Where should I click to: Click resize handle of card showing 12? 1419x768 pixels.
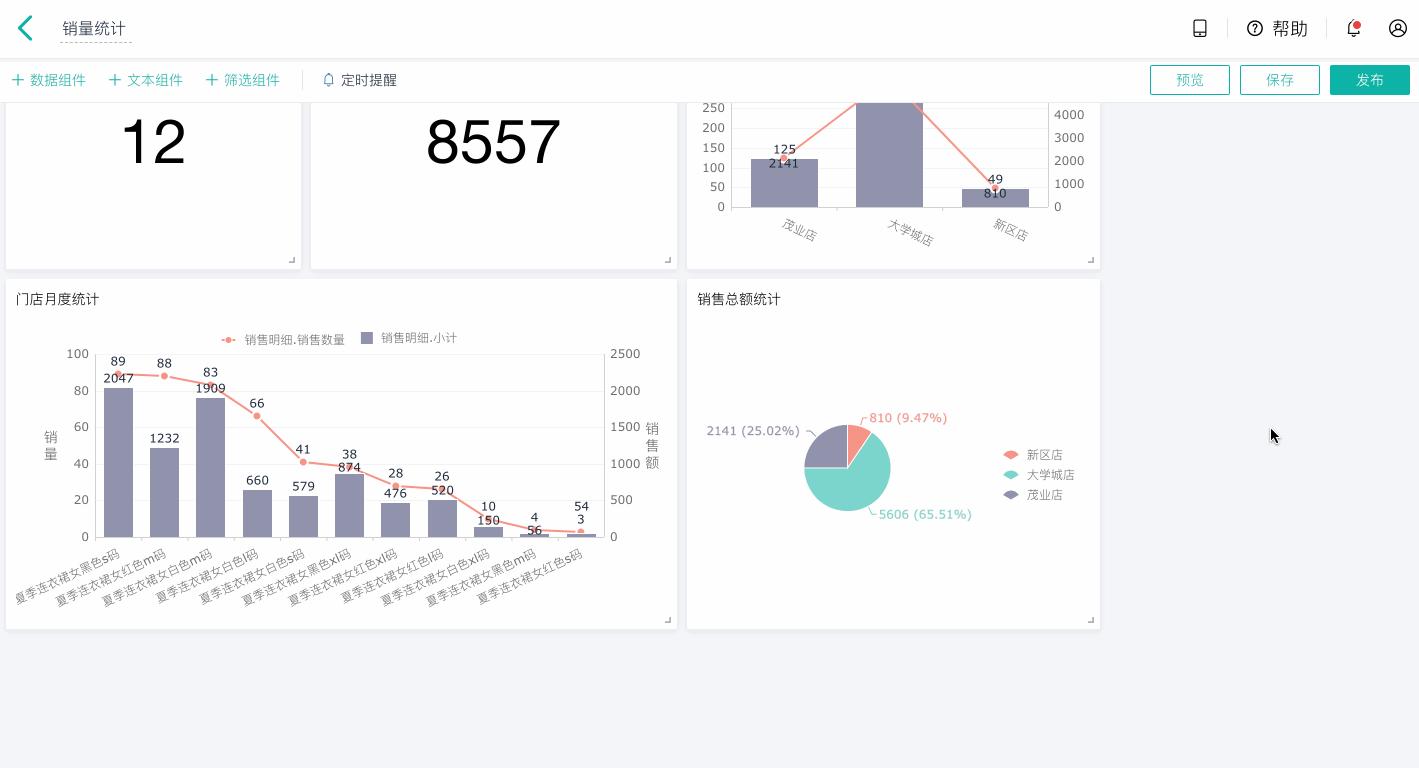(x=292, y=260)
